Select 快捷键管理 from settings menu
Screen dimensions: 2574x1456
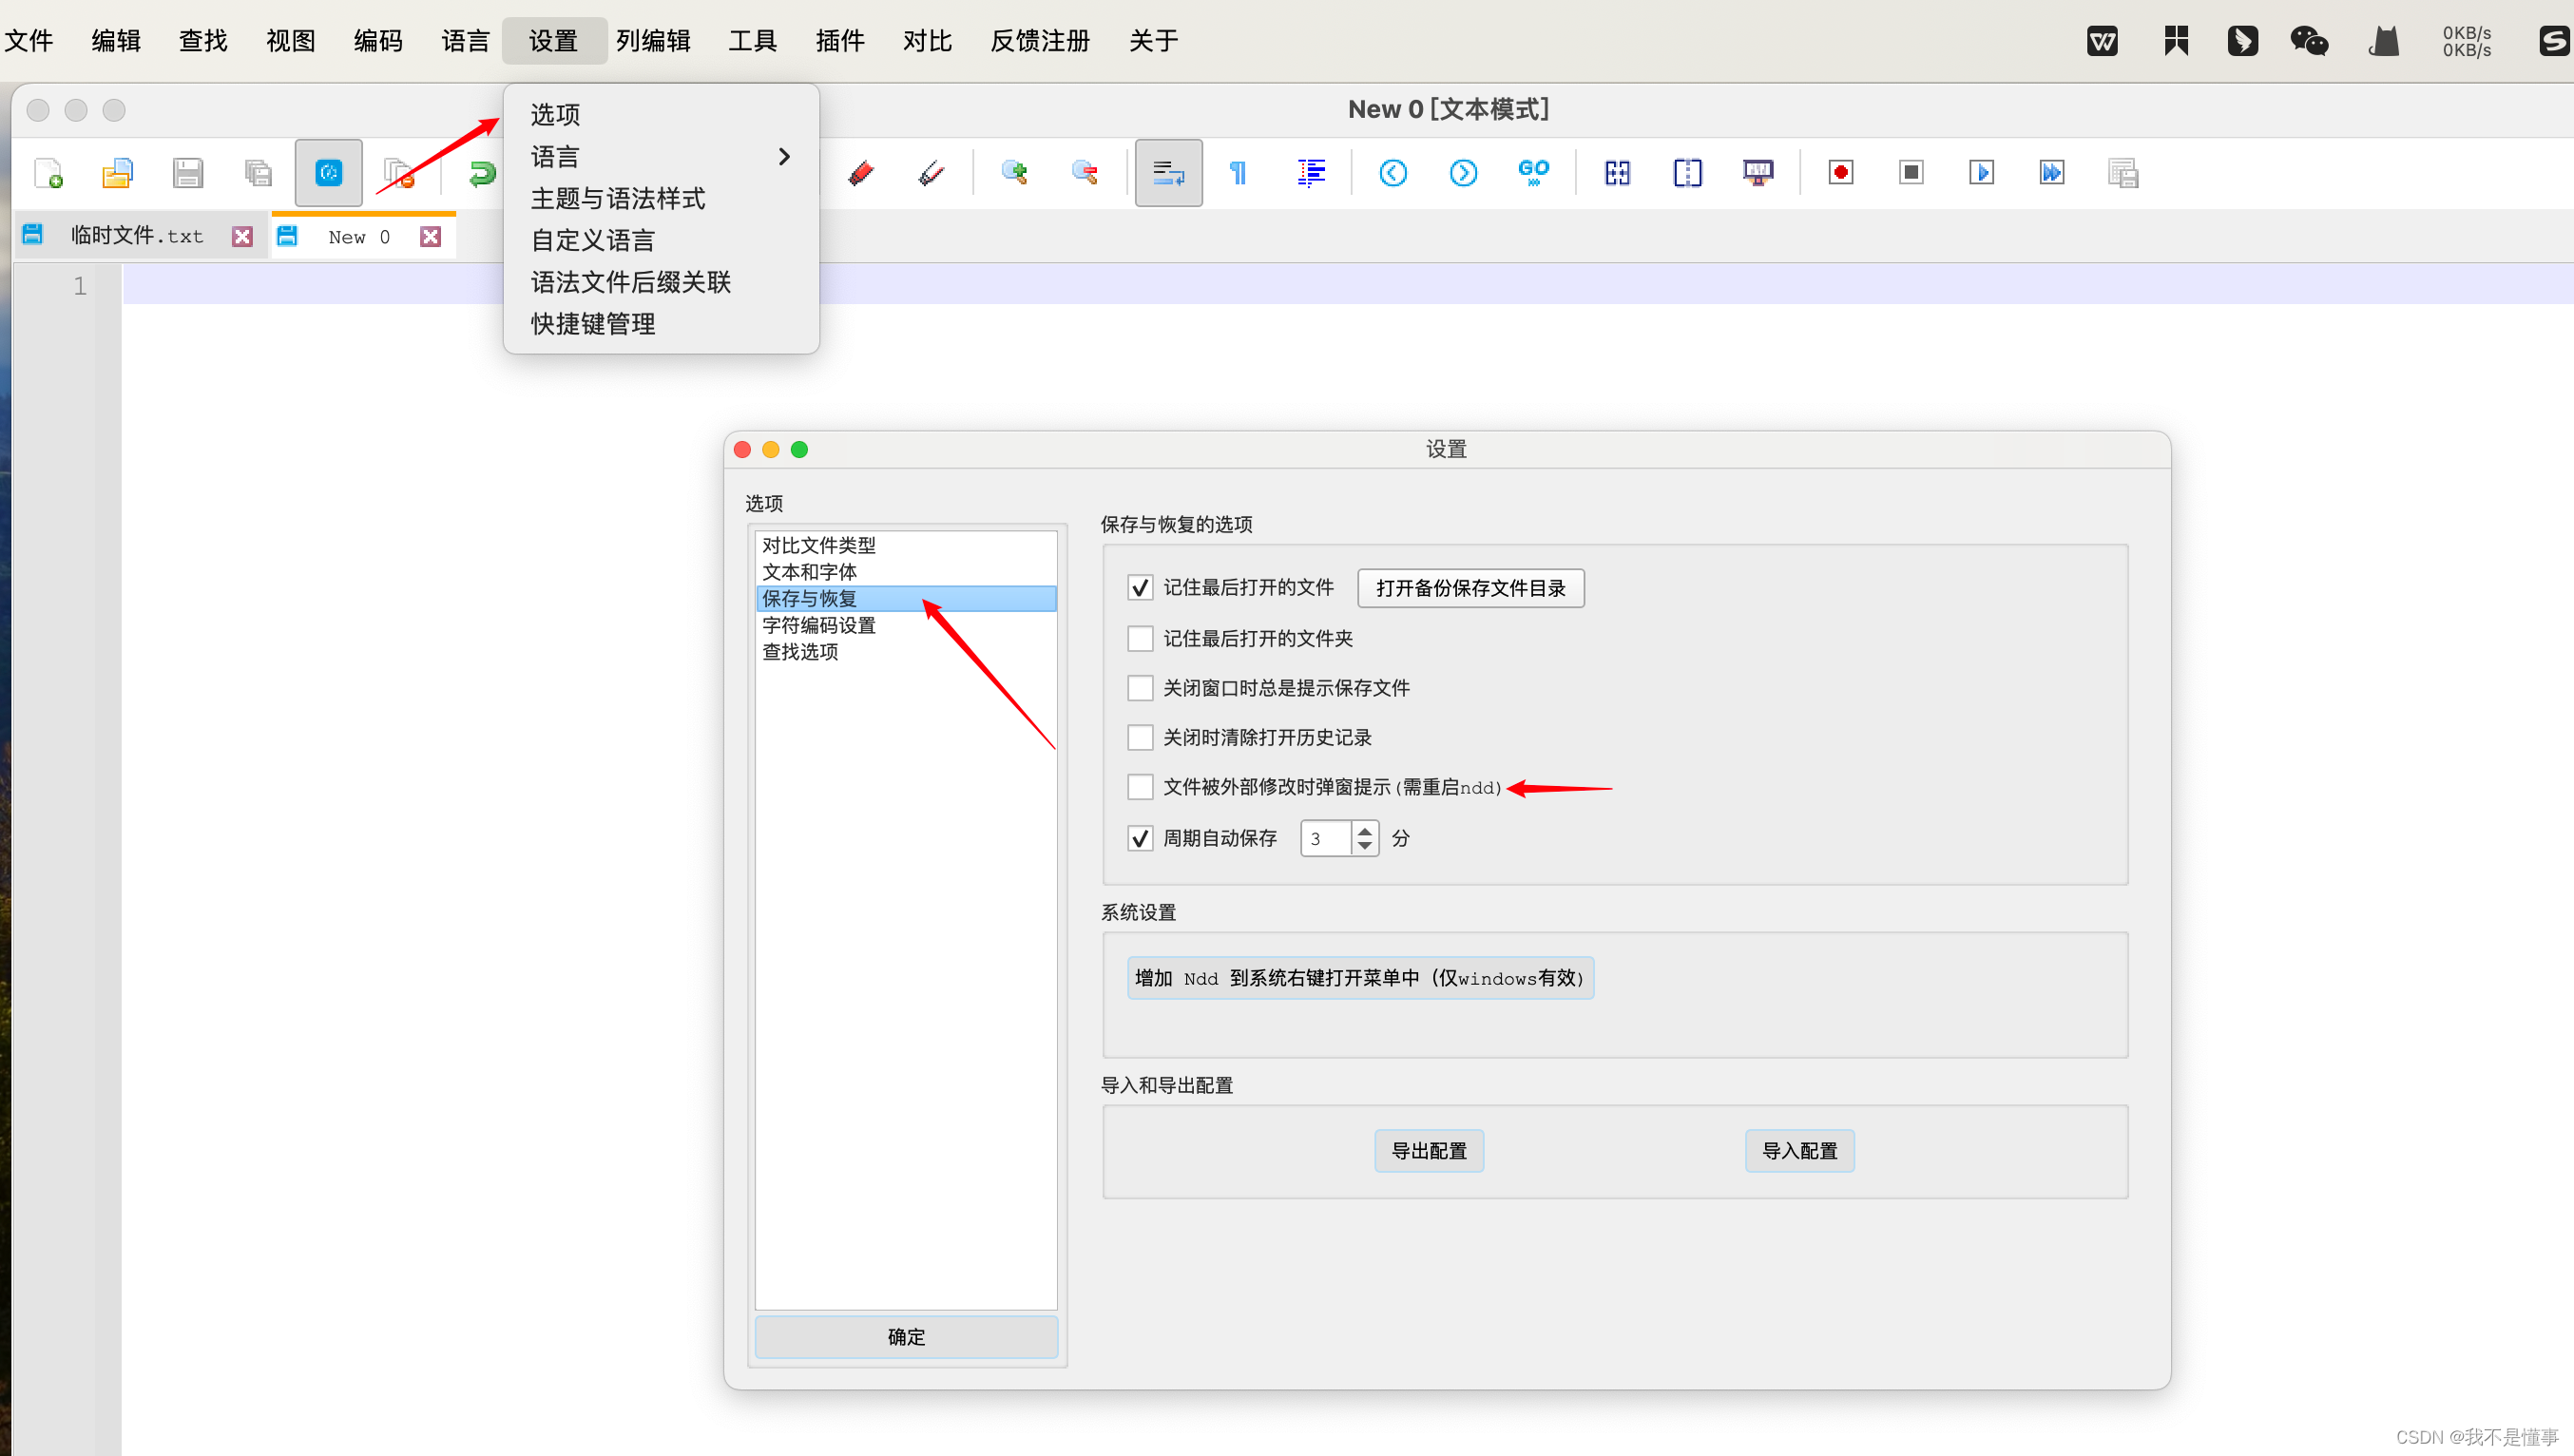click(593, 324)
